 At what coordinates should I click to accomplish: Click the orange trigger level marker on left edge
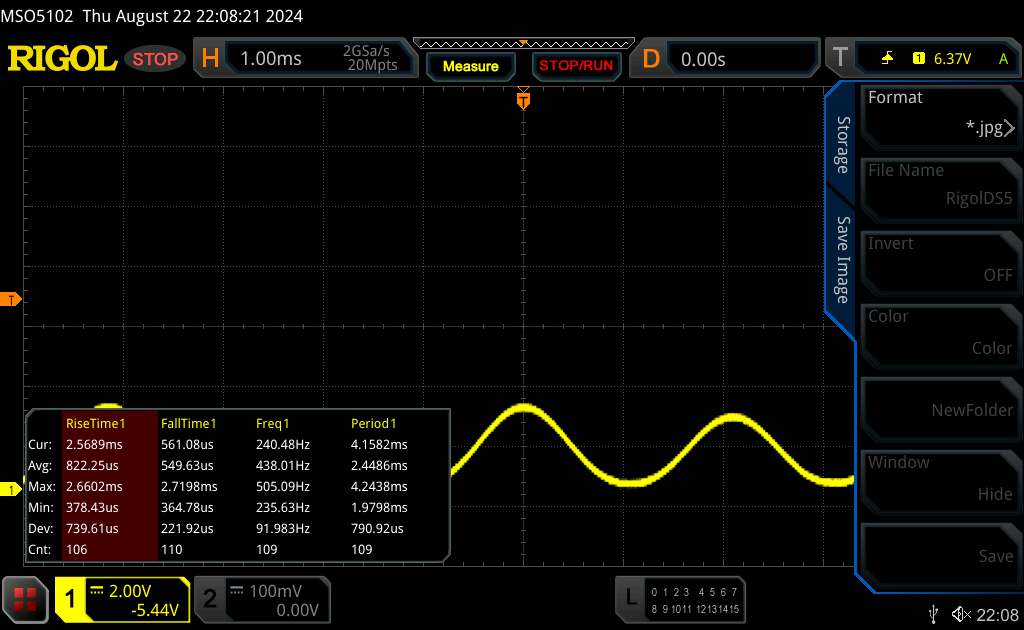coord(11,300)
